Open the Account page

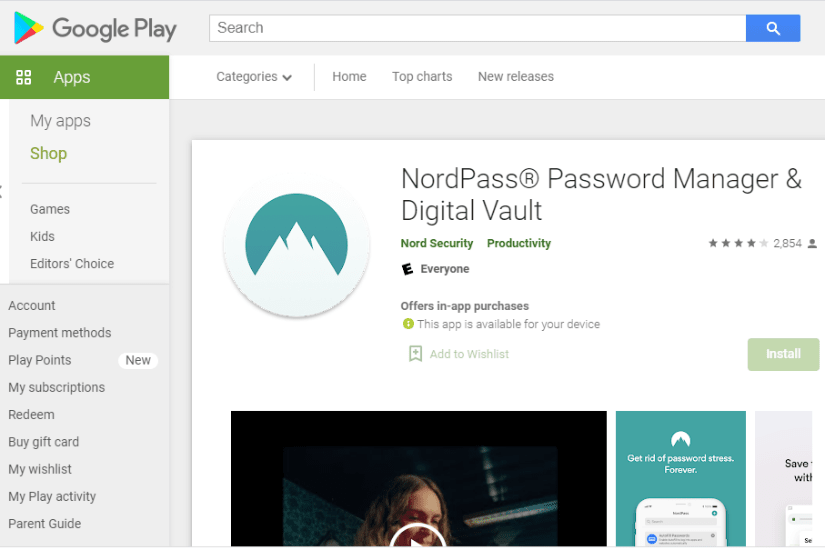(x=32, y=306)
